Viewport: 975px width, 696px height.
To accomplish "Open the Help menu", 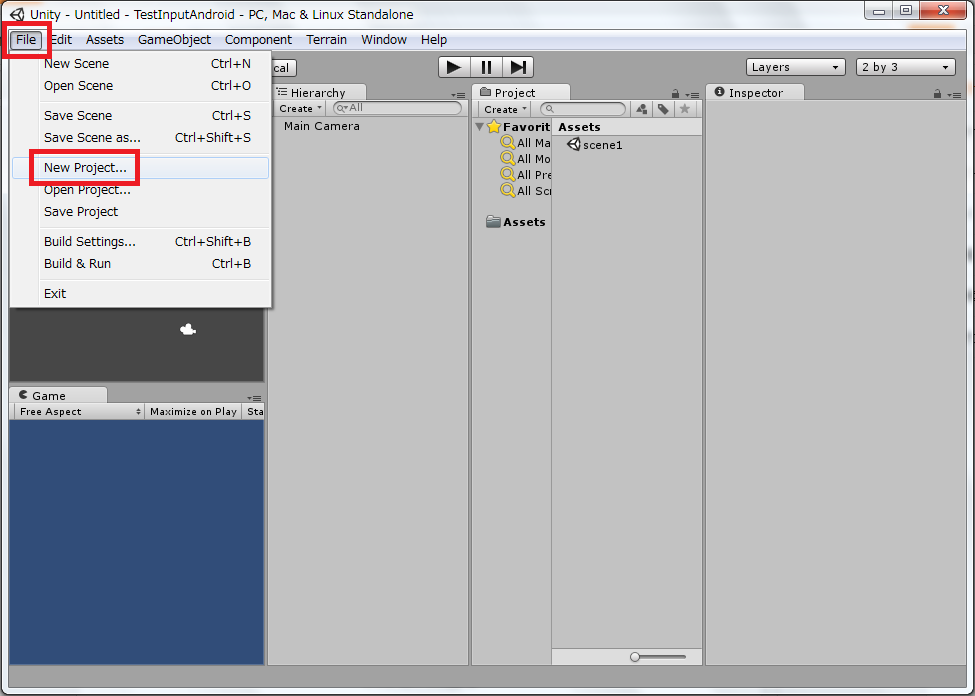I will [433, 40].
